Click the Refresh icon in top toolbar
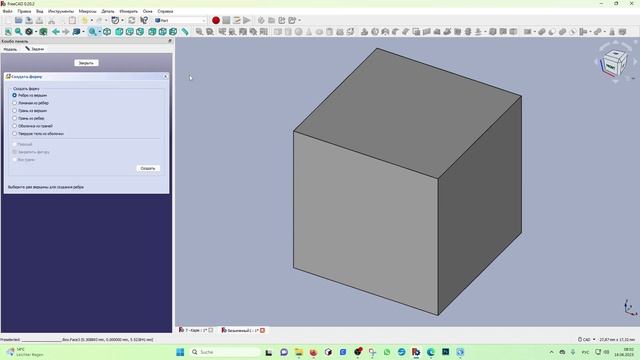640x360 pixels. tap(132, 20)
